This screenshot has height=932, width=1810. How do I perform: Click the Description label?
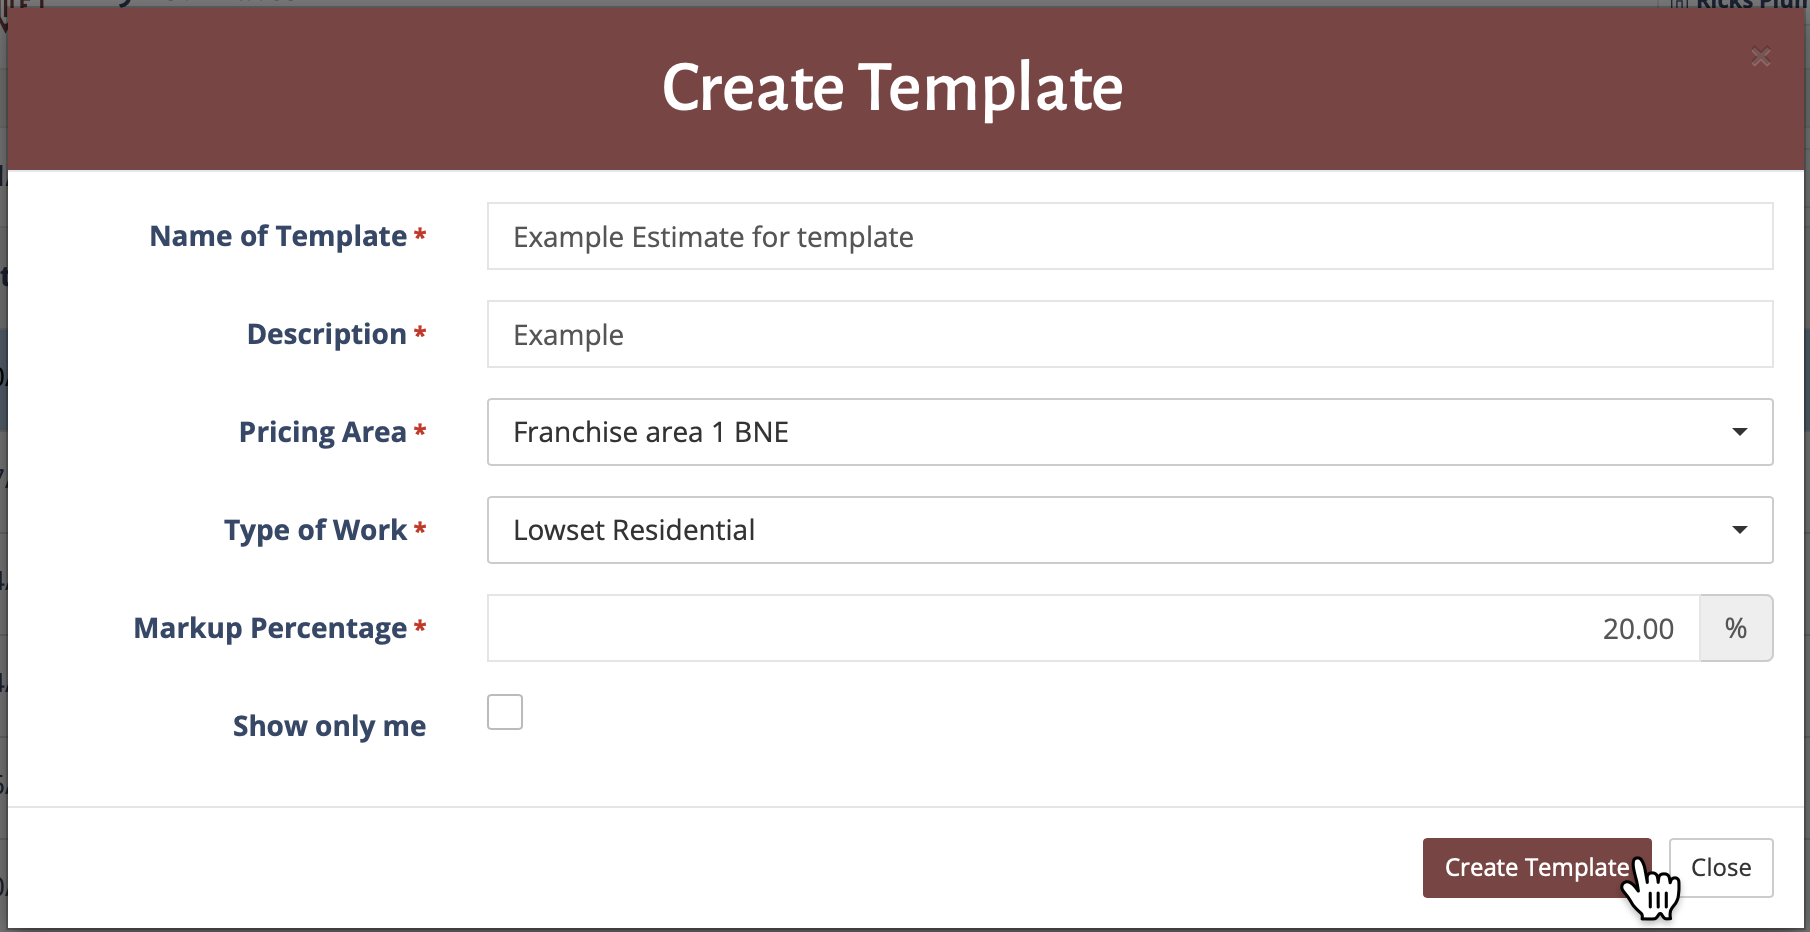coord(326,334)
